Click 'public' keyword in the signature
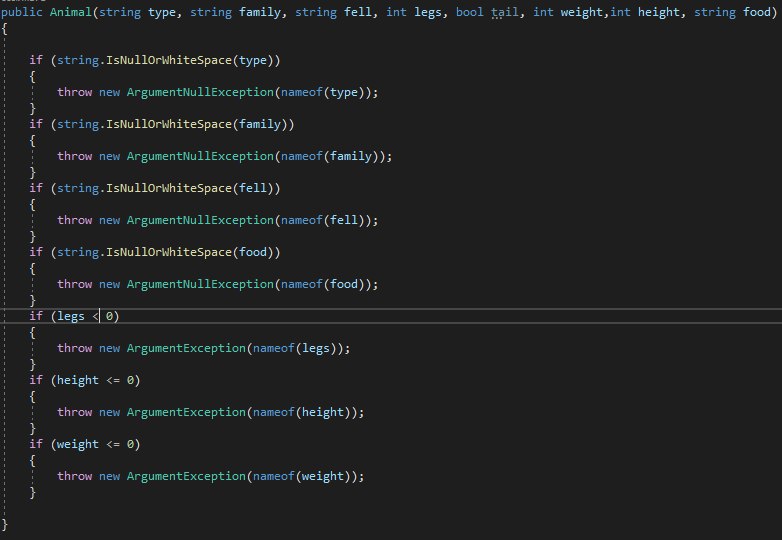Screen dimensions: 782x540 [x=21, y=12]
